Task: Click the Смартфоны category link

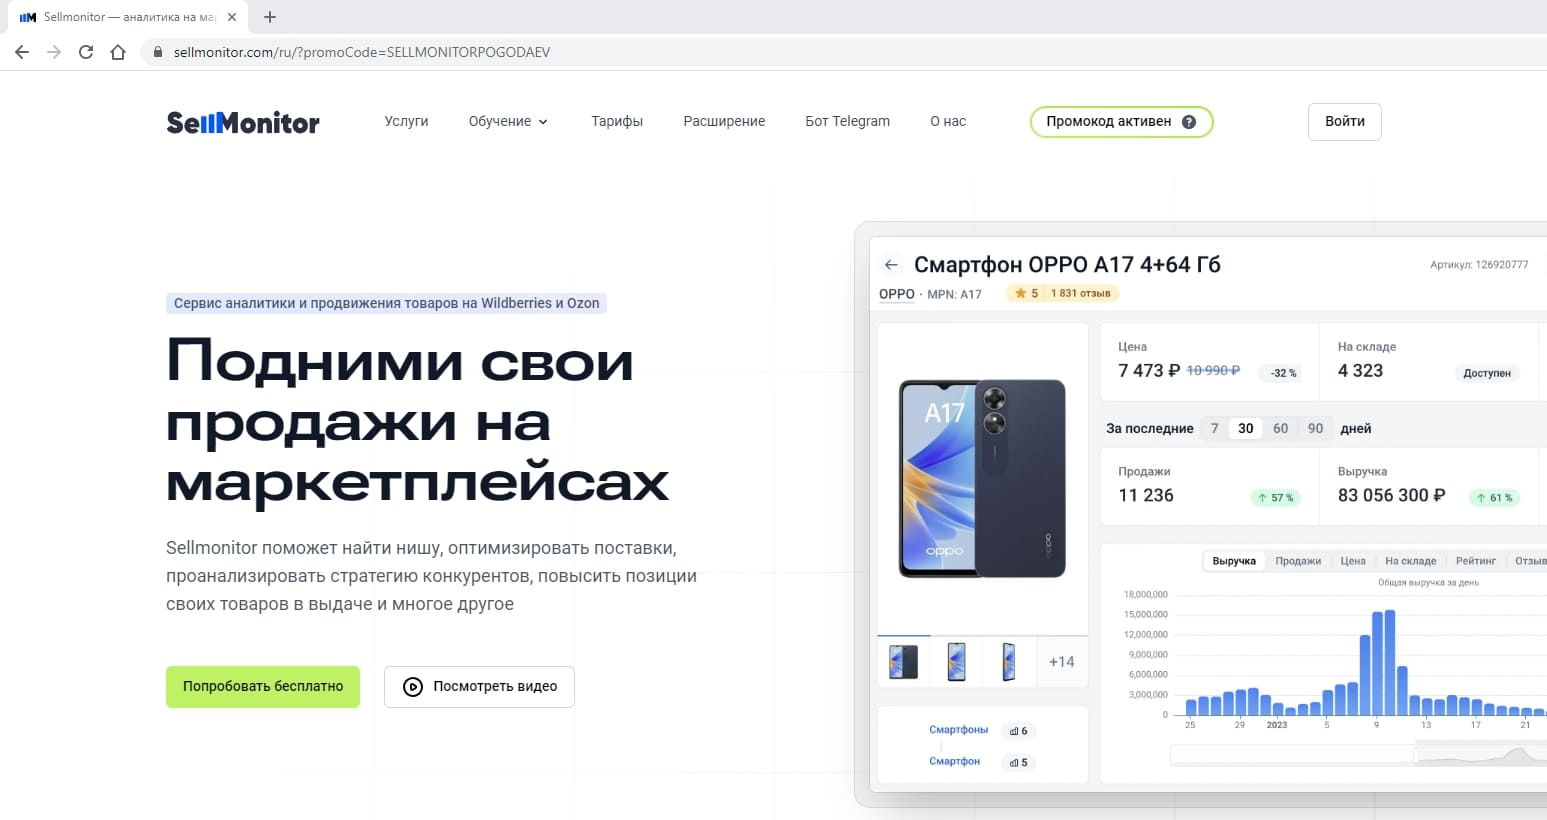Action: (959, 730)
